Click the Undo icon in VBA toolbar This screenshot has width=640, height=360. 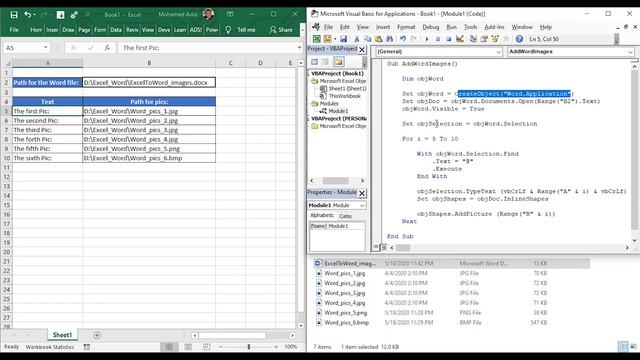403,39
